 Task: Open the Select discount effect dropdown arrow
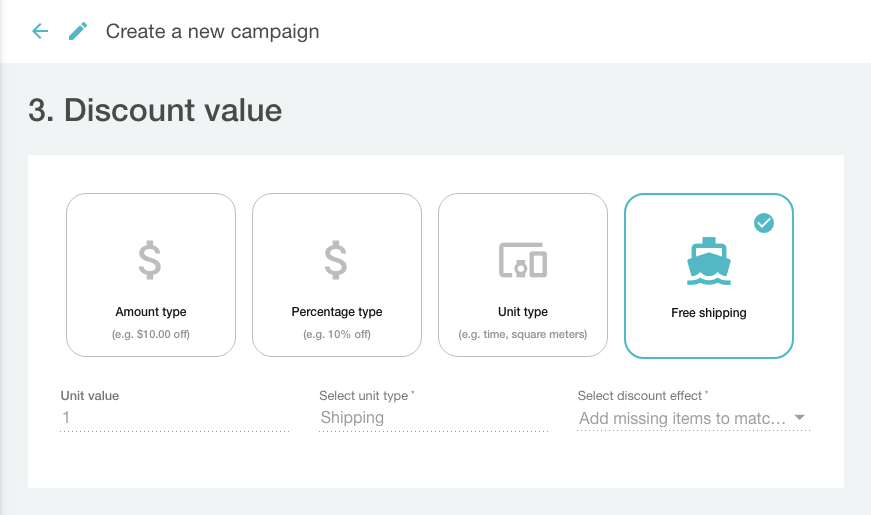coord(800,418)
